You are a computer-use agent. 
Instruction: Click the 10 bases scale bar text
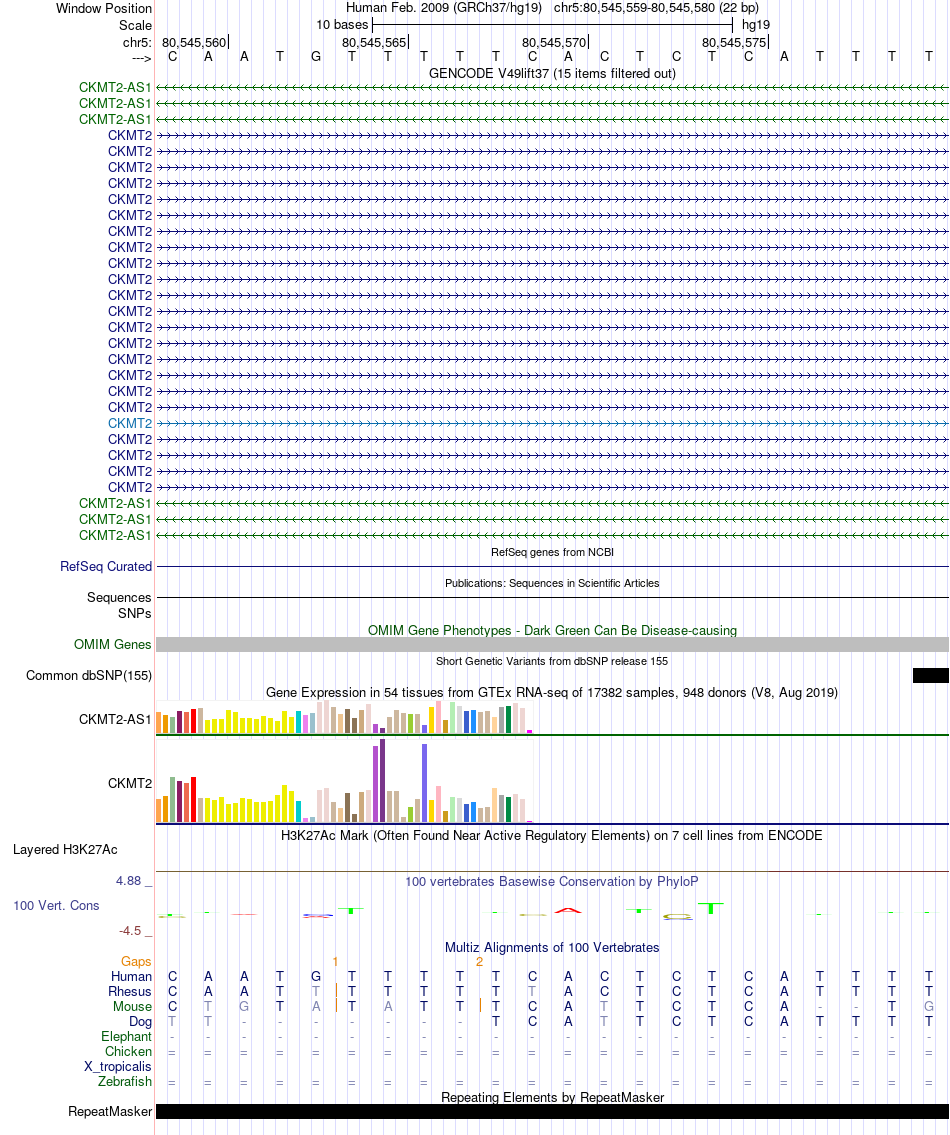coord(342,25)
